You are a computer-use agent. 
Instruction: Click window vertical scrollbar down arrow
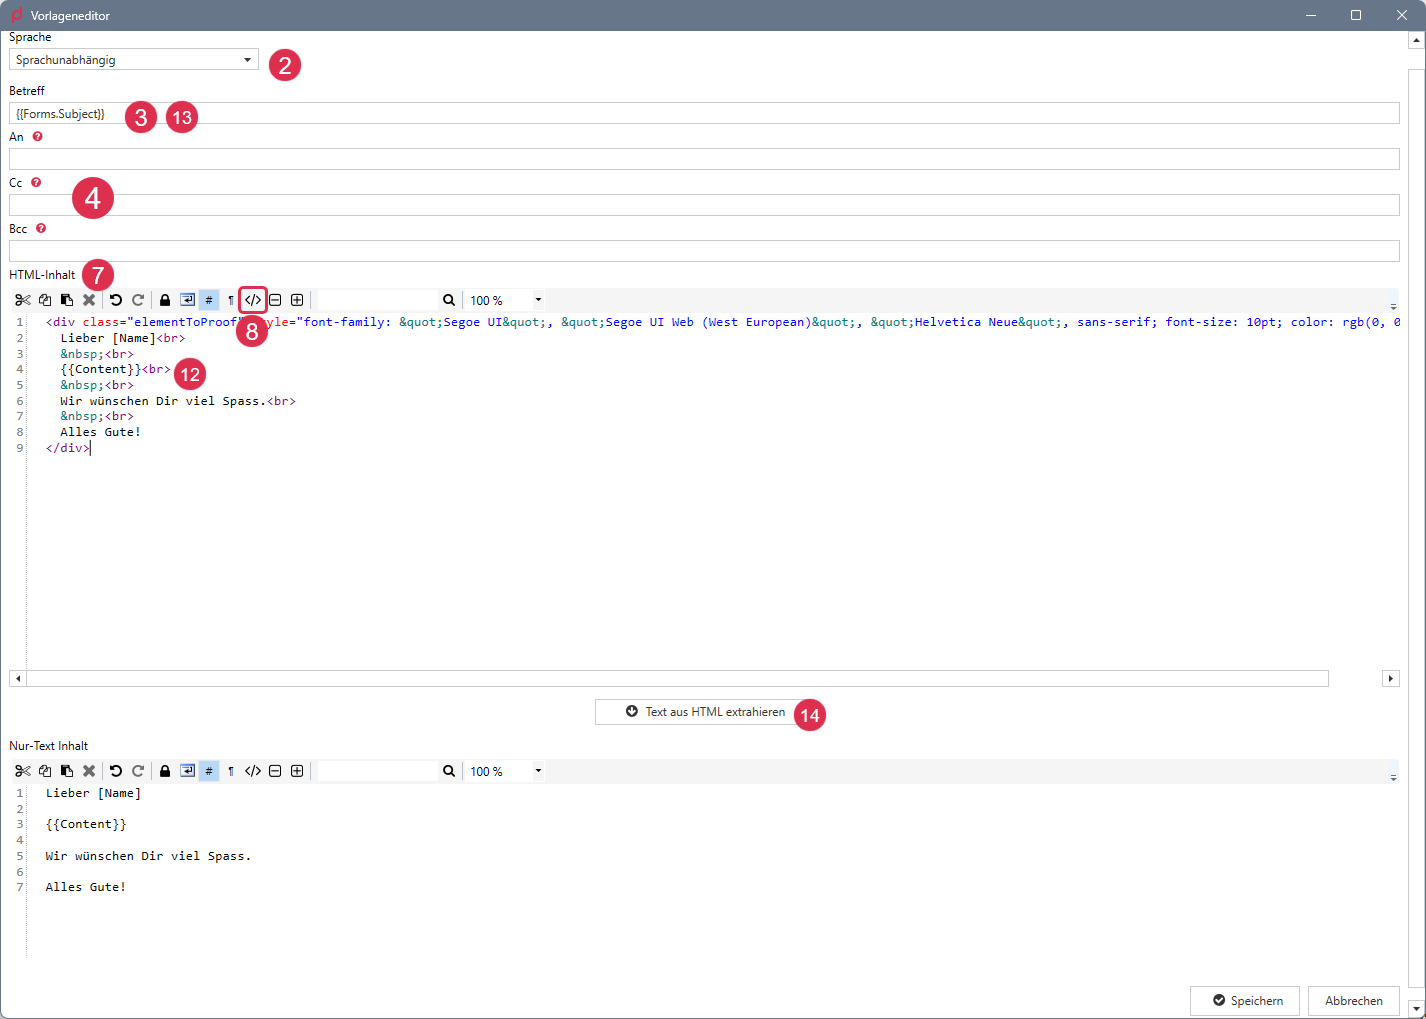point(1417,1008)
